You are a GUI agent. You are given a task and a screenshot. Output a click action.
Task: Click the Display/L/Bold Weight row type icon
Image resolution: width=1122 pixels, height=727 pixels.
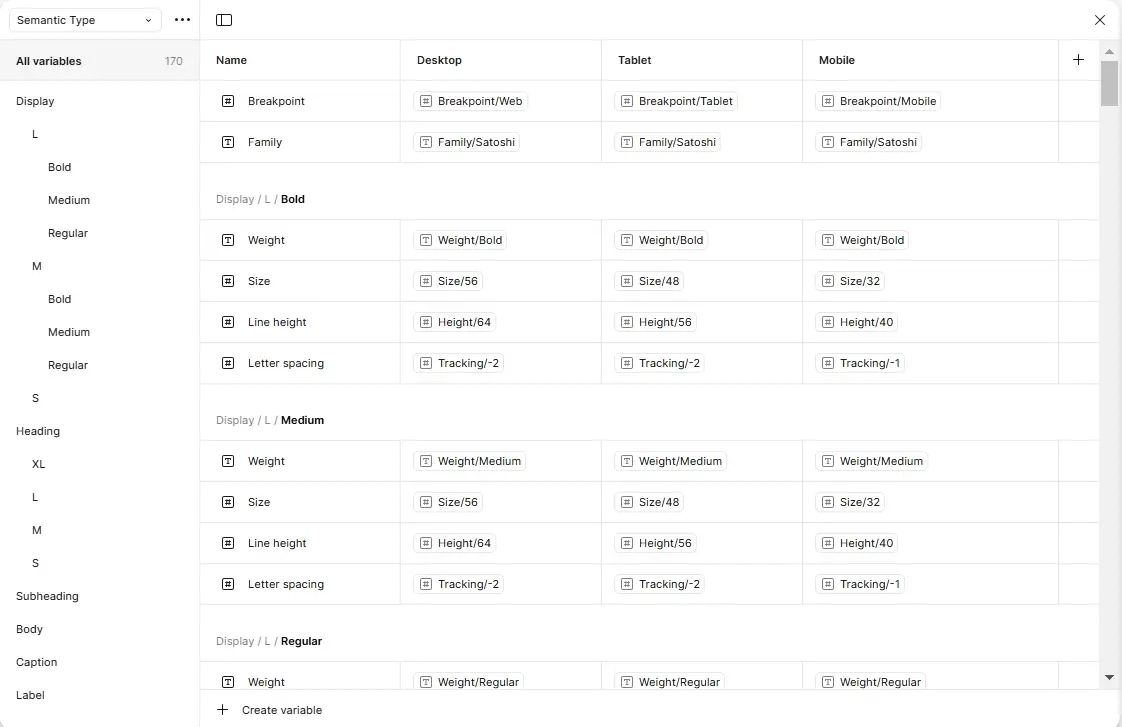click(x=228, y=240)
